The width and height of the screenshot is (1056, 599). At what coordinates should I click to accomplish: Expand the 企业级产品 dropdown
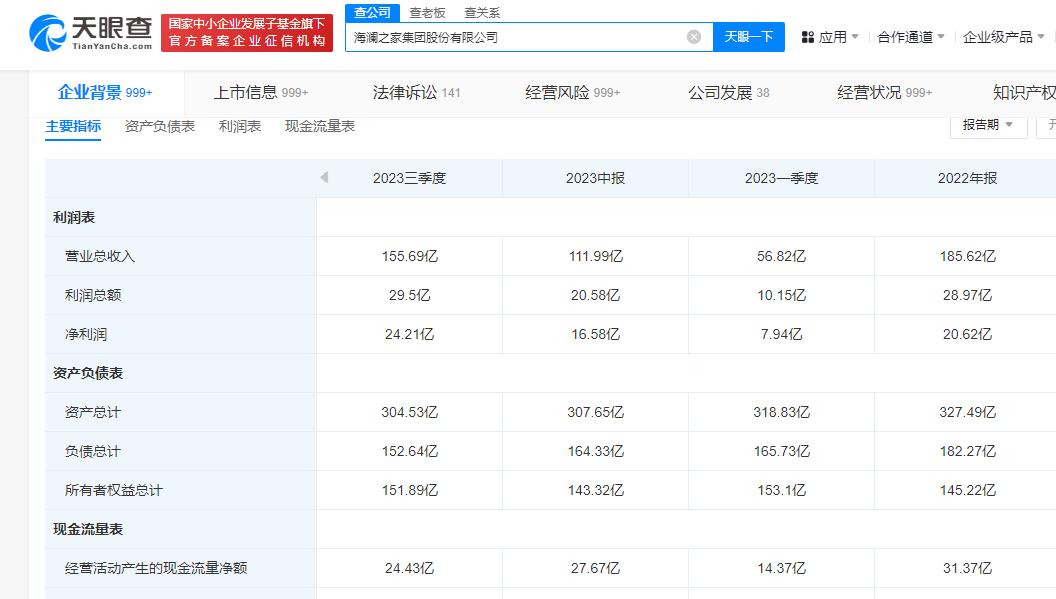(1003, 37)
